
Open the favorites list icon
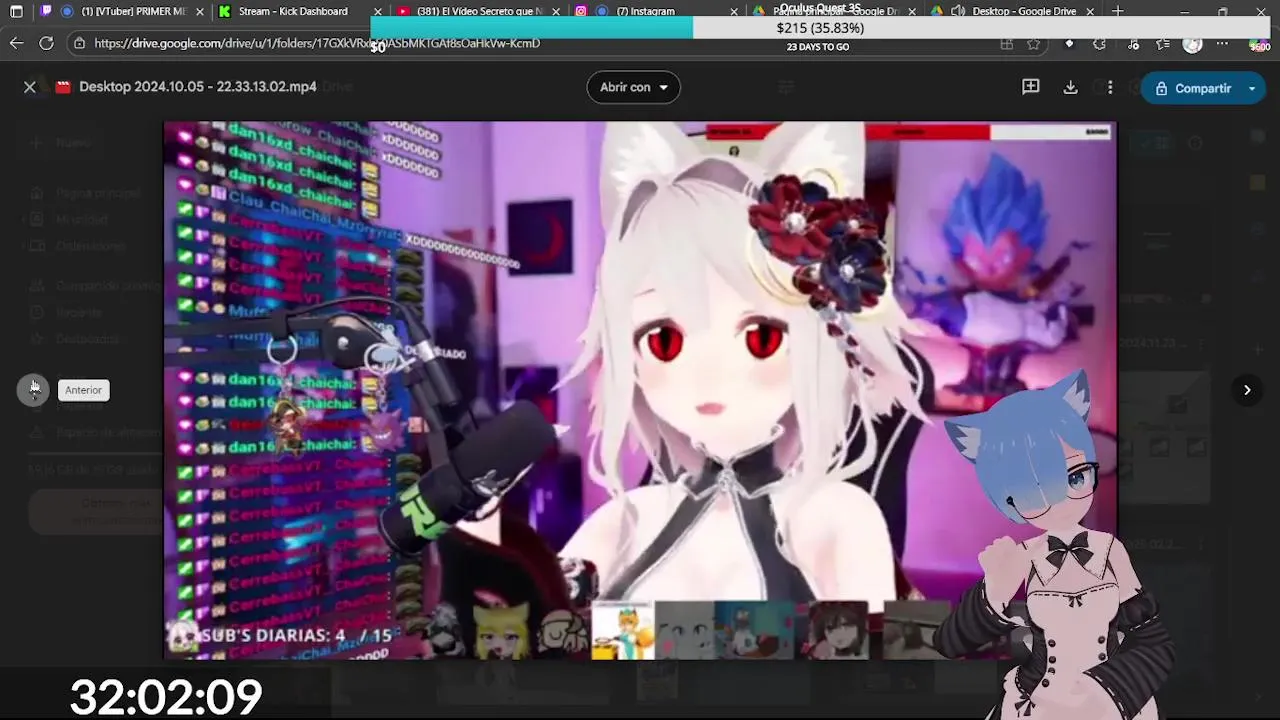pos(1163,44)
